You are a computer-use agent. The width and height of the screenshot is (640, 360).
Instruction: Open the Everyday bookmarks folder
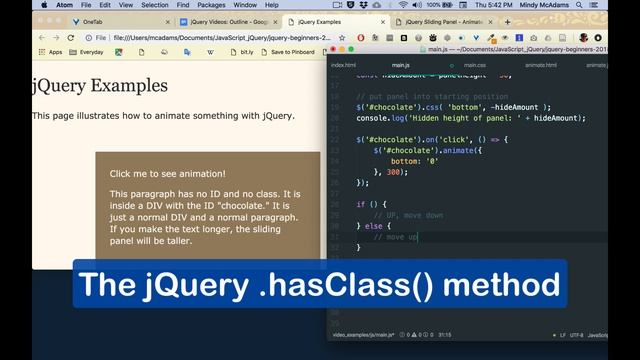click(x=86, y=52)
